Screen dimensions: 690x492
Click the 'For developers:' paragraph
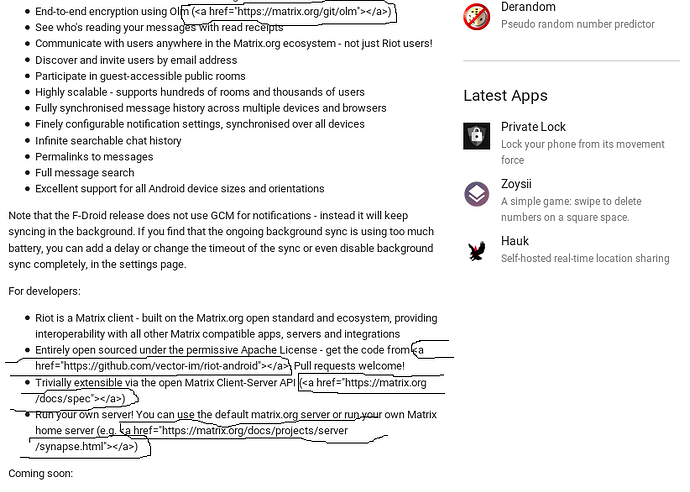44,291
